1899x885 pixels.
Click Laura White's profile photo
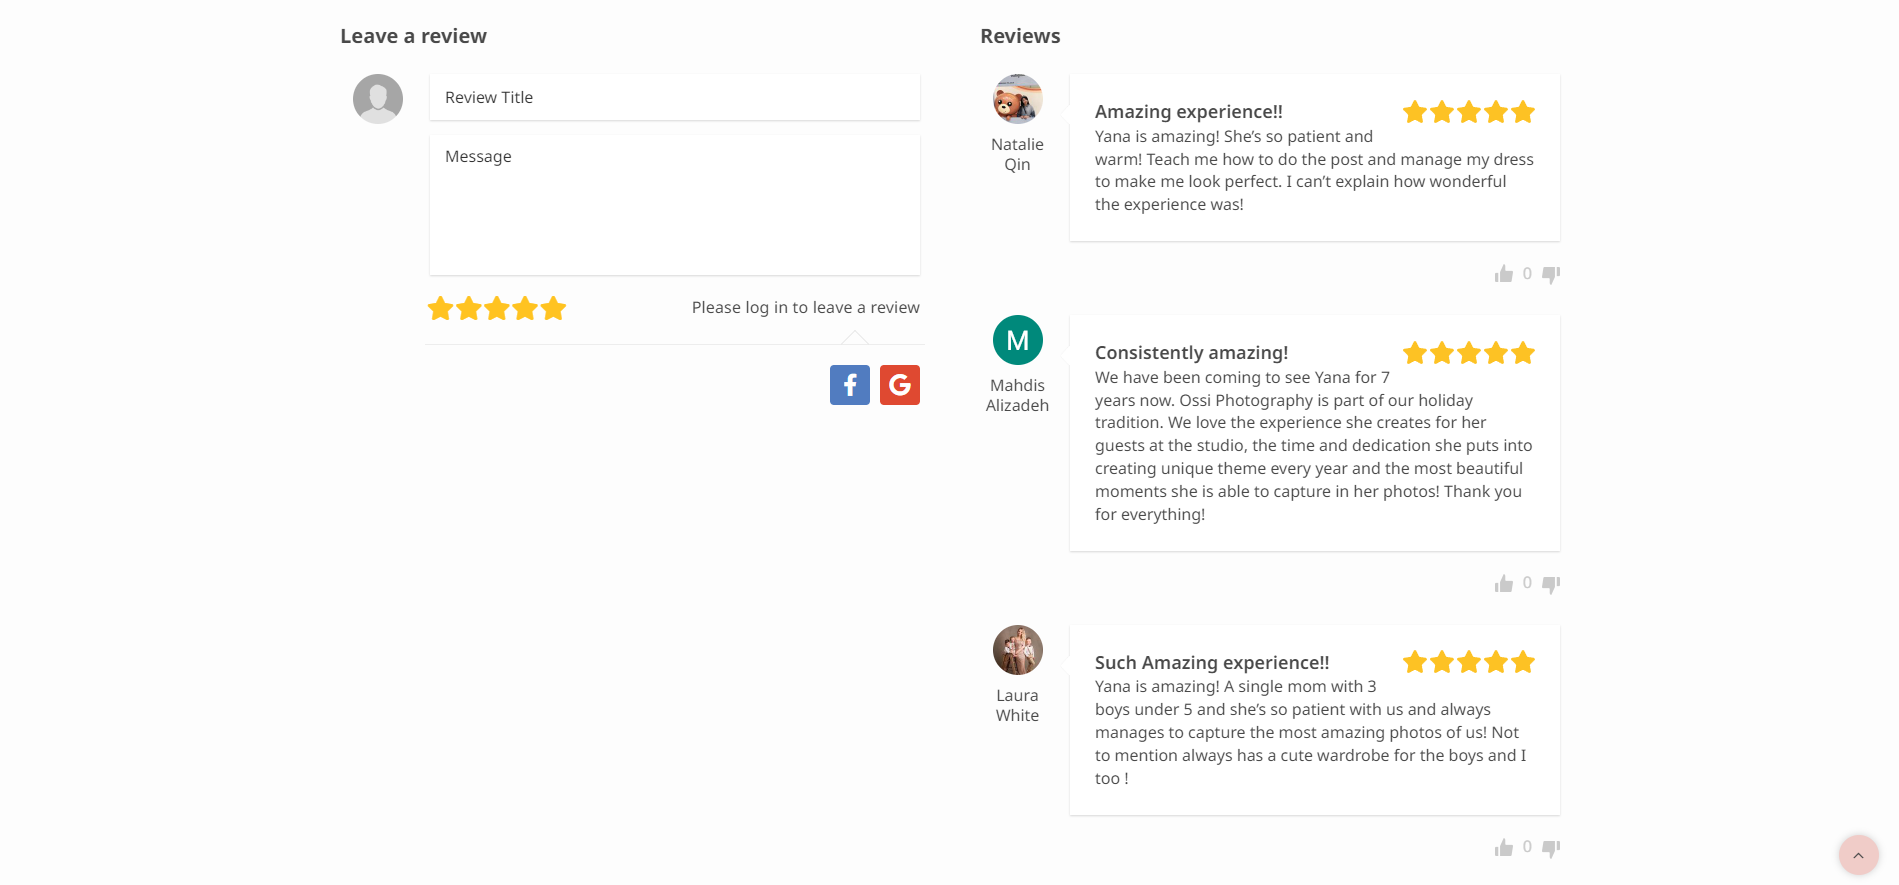(1017, 650)
